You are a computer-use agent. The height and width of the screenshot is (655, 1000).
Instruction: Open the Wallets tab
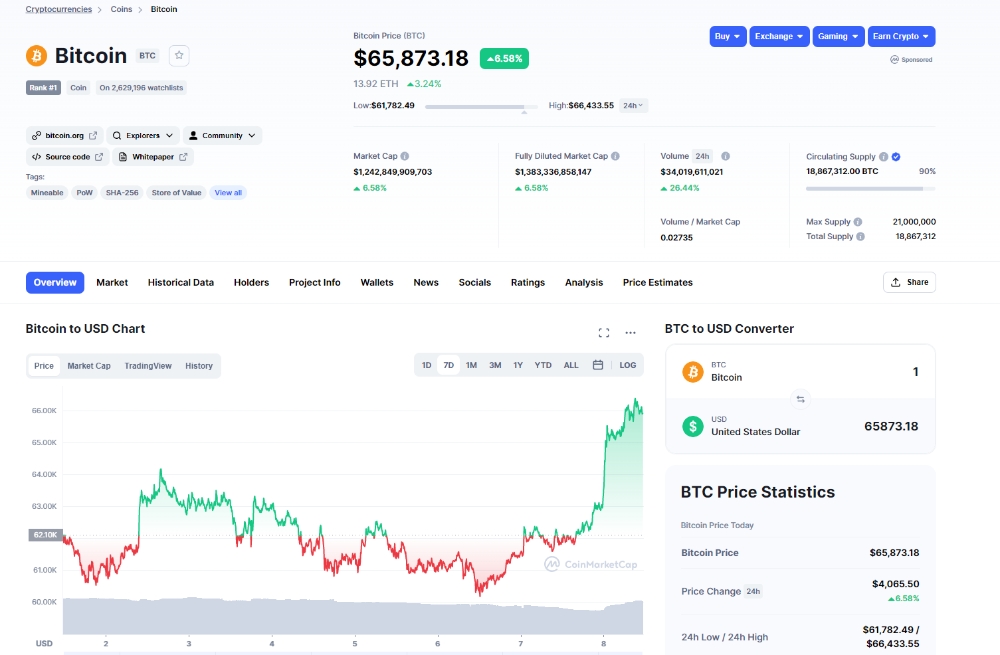pos(377,283)
